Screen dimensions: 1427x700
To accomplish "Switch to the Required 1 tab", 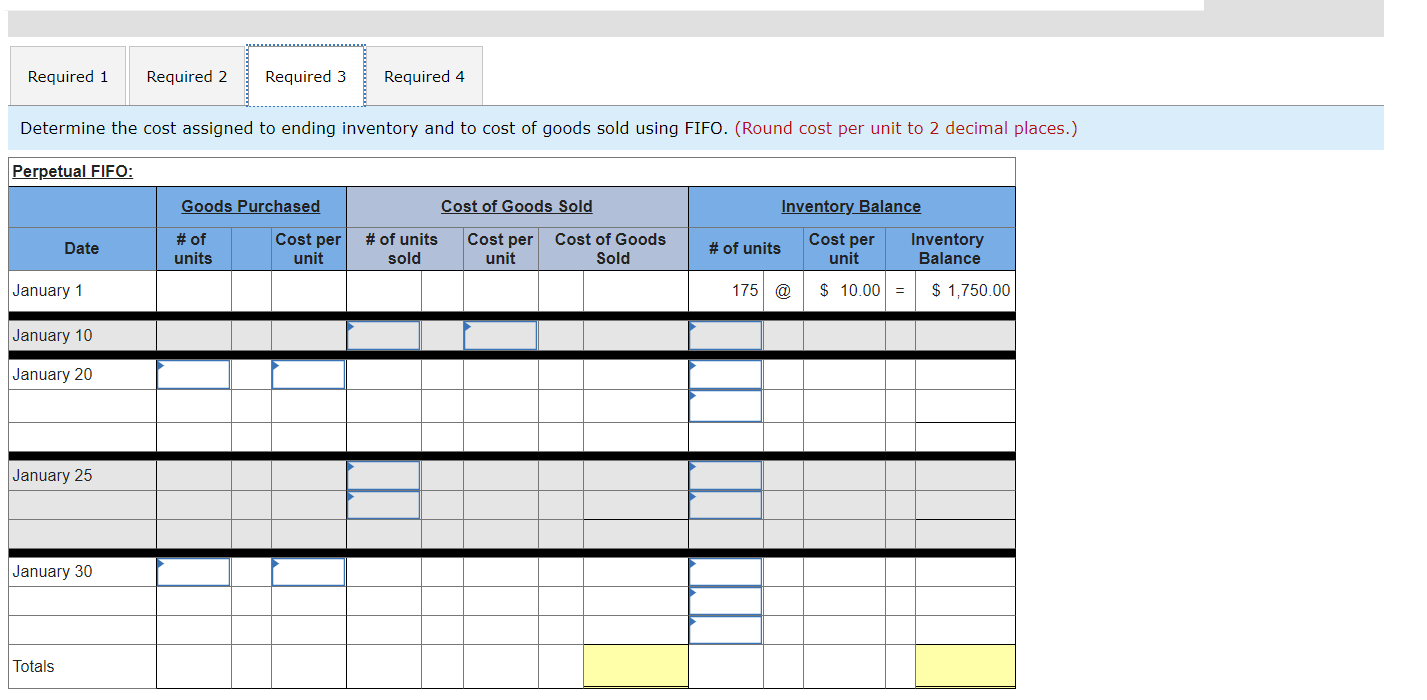I will 67,75.
